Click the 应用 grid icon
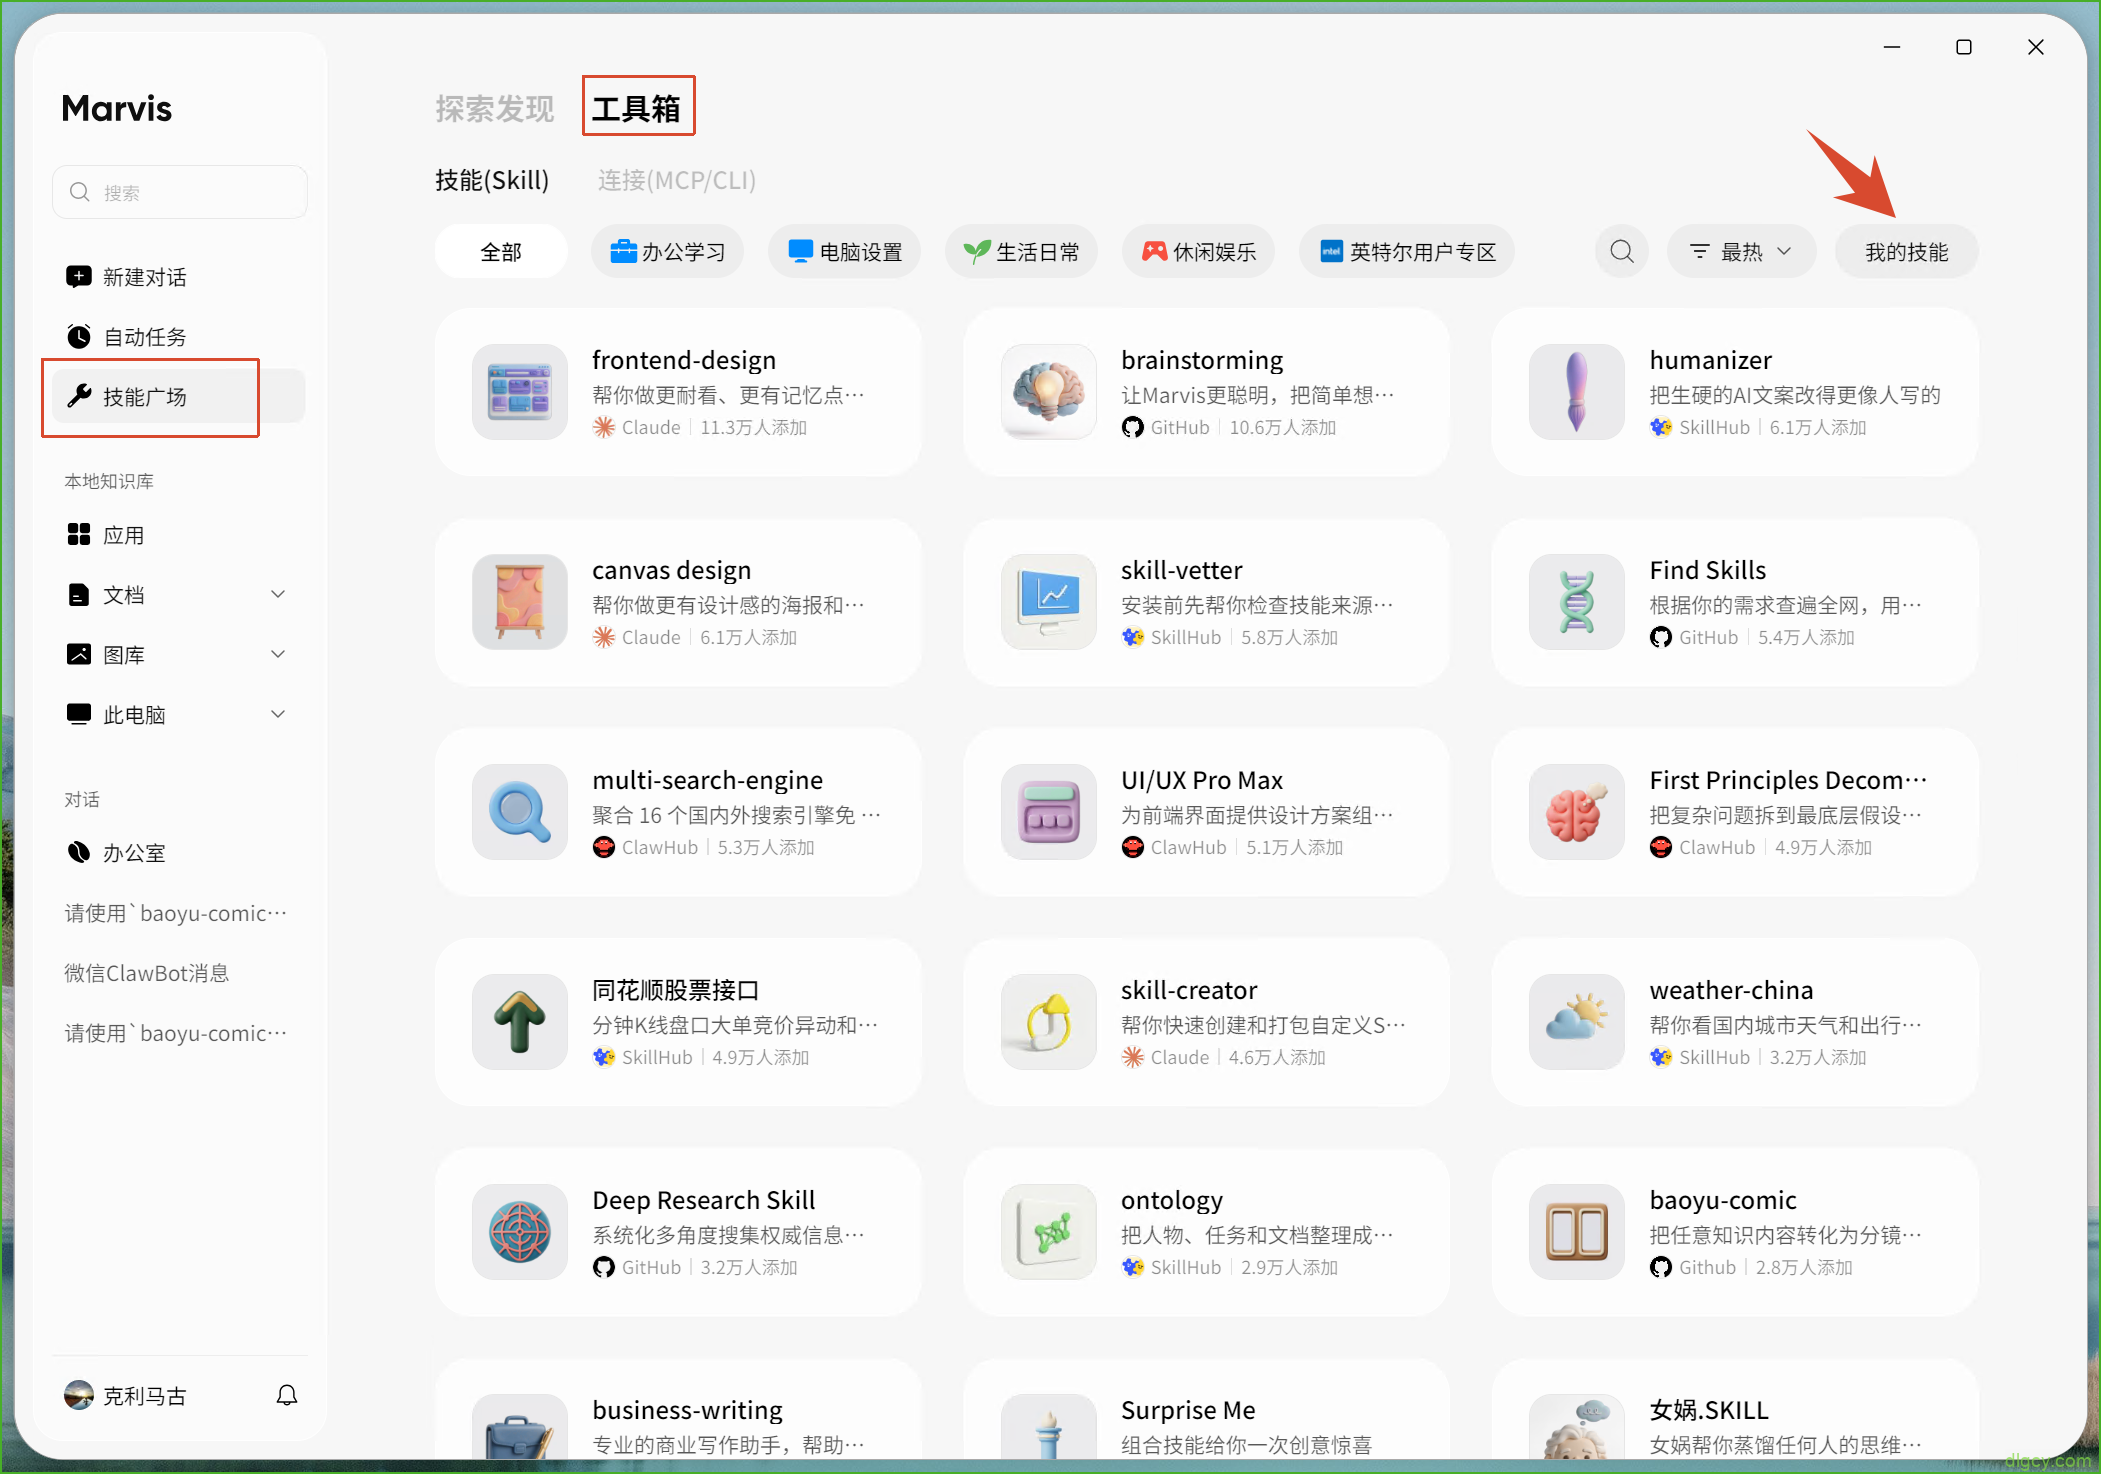This screenshot has width=2101, height=1474. 79,535
